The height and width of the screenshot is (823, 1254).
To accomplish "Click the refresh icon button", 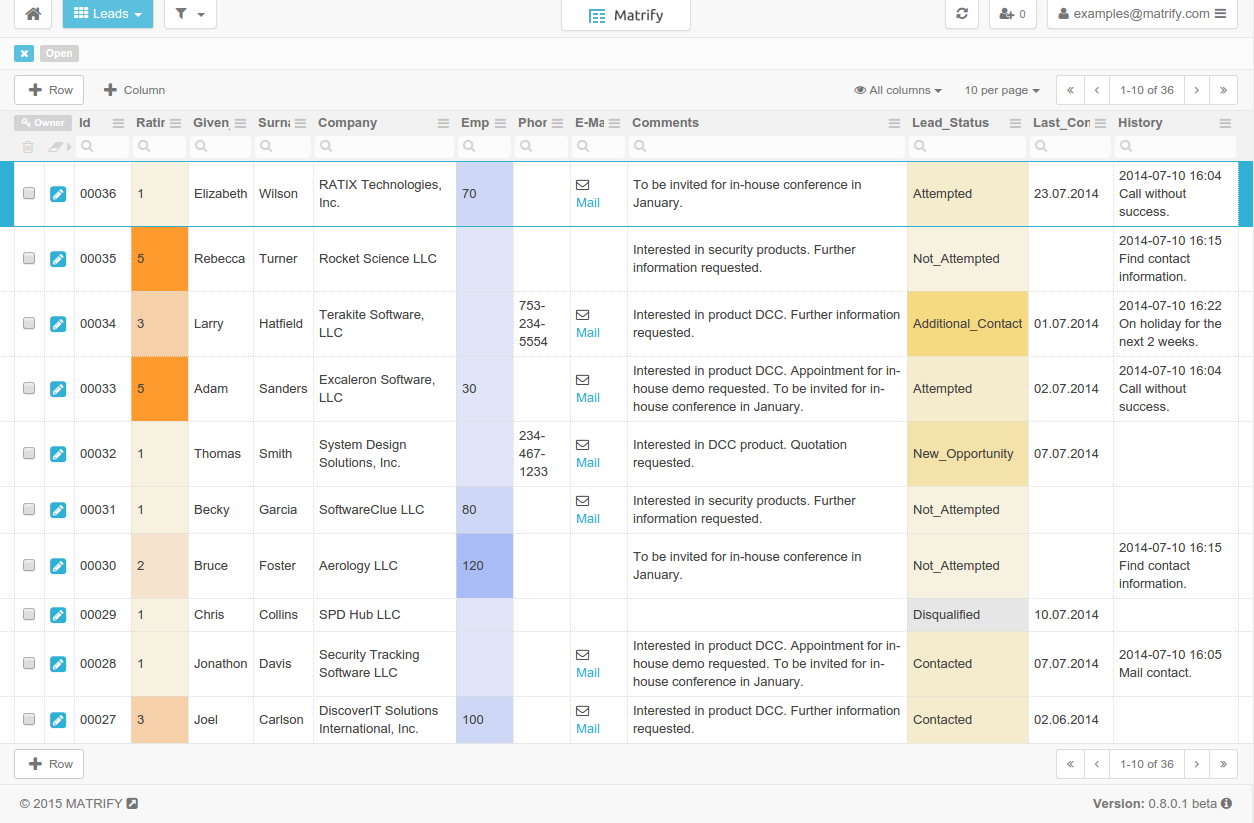I will [x=962, y=14].
